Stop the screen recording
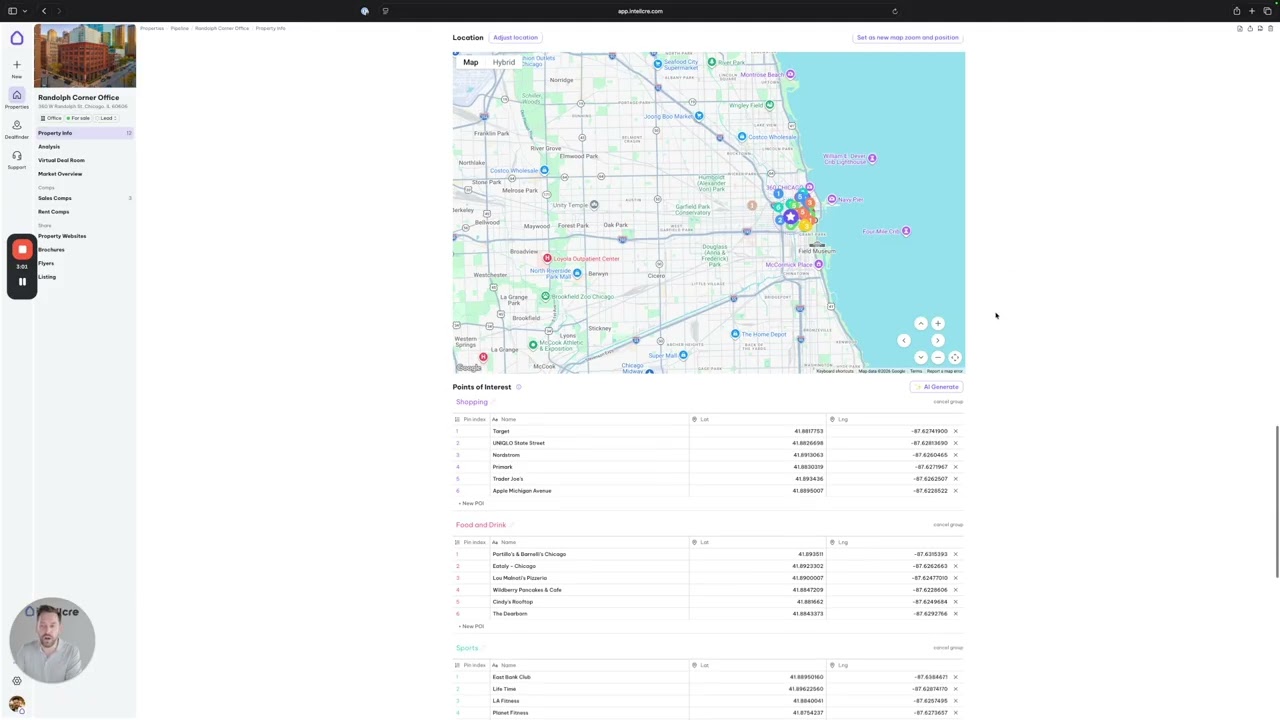Viewport: 1280px width, 720px height. click(22, 250)
